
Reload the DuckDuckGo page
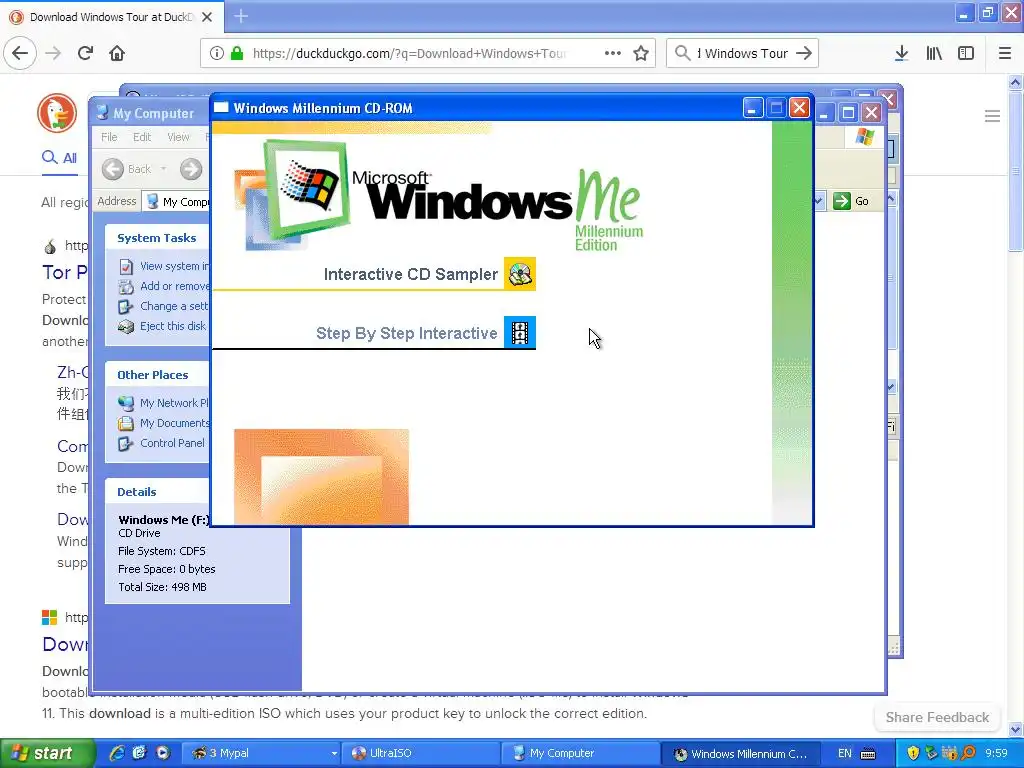tap(85, 53)
